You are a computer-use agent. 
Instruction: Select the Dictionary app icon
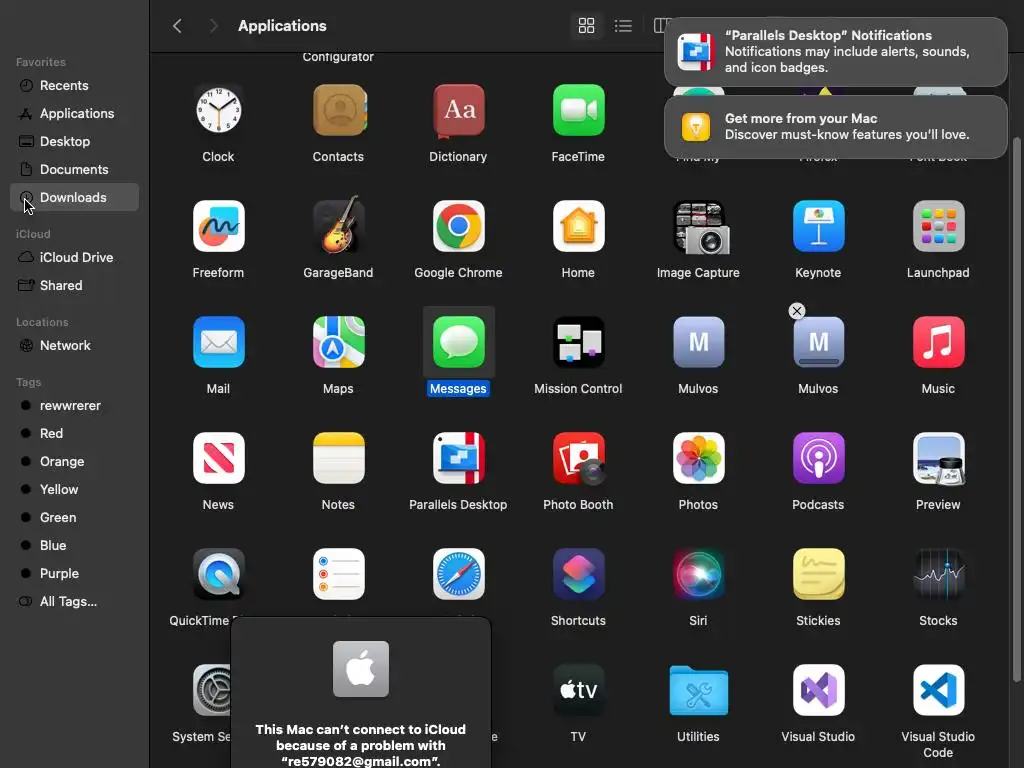coord(458,110)
